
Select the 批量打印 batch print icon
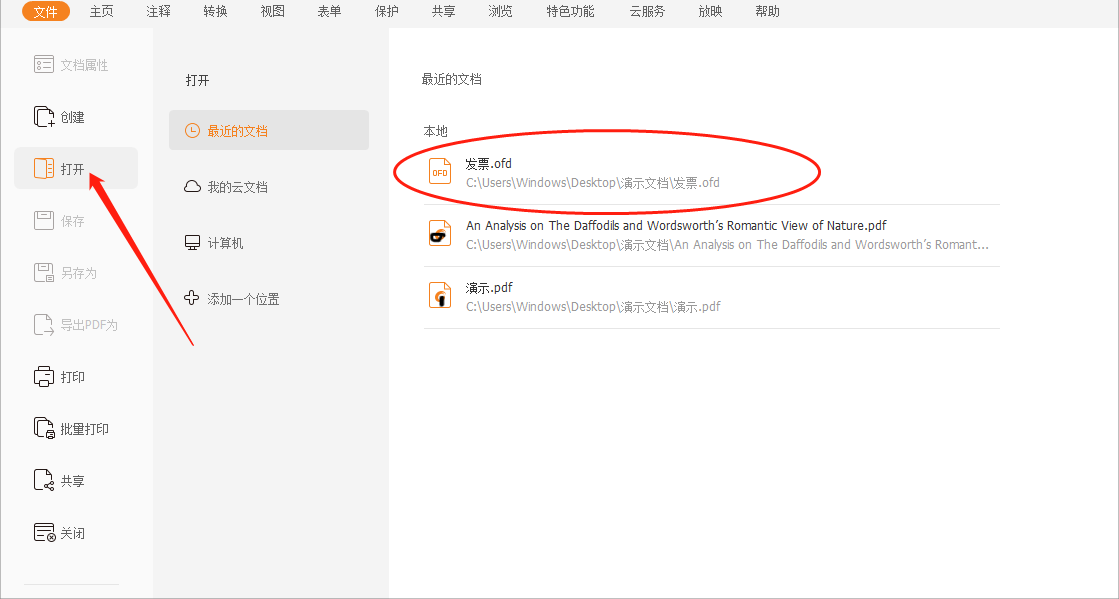click(x=44, y=428)
